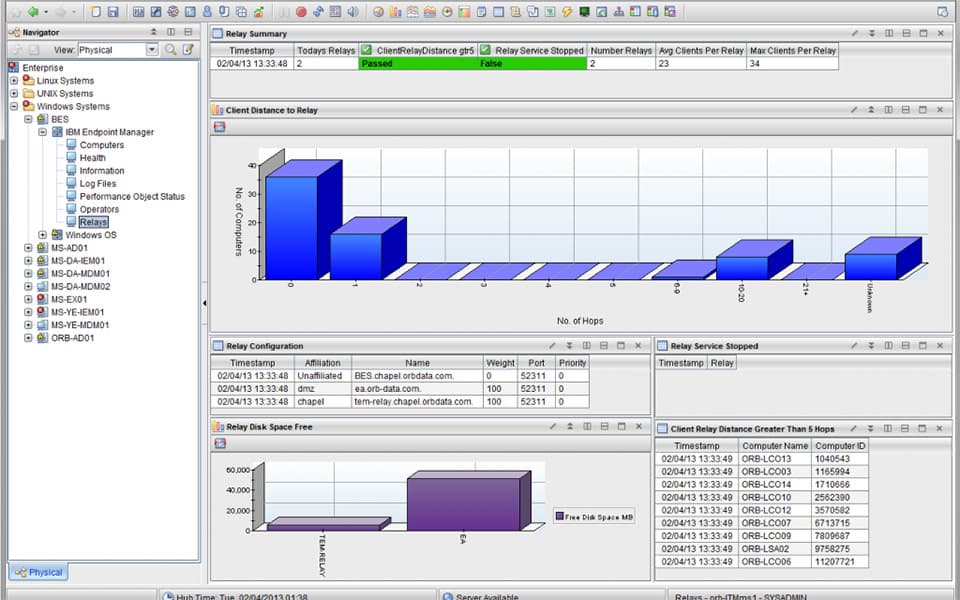
Task: Click the pencil edit icon in the Relay Service Stopped header
Action: (854, 345)
